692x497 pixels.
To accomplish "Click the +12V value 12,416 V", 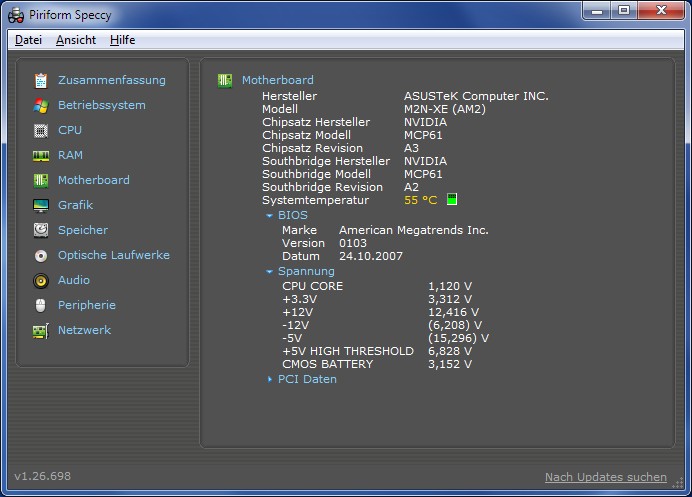I will click(x=453, y=313).
